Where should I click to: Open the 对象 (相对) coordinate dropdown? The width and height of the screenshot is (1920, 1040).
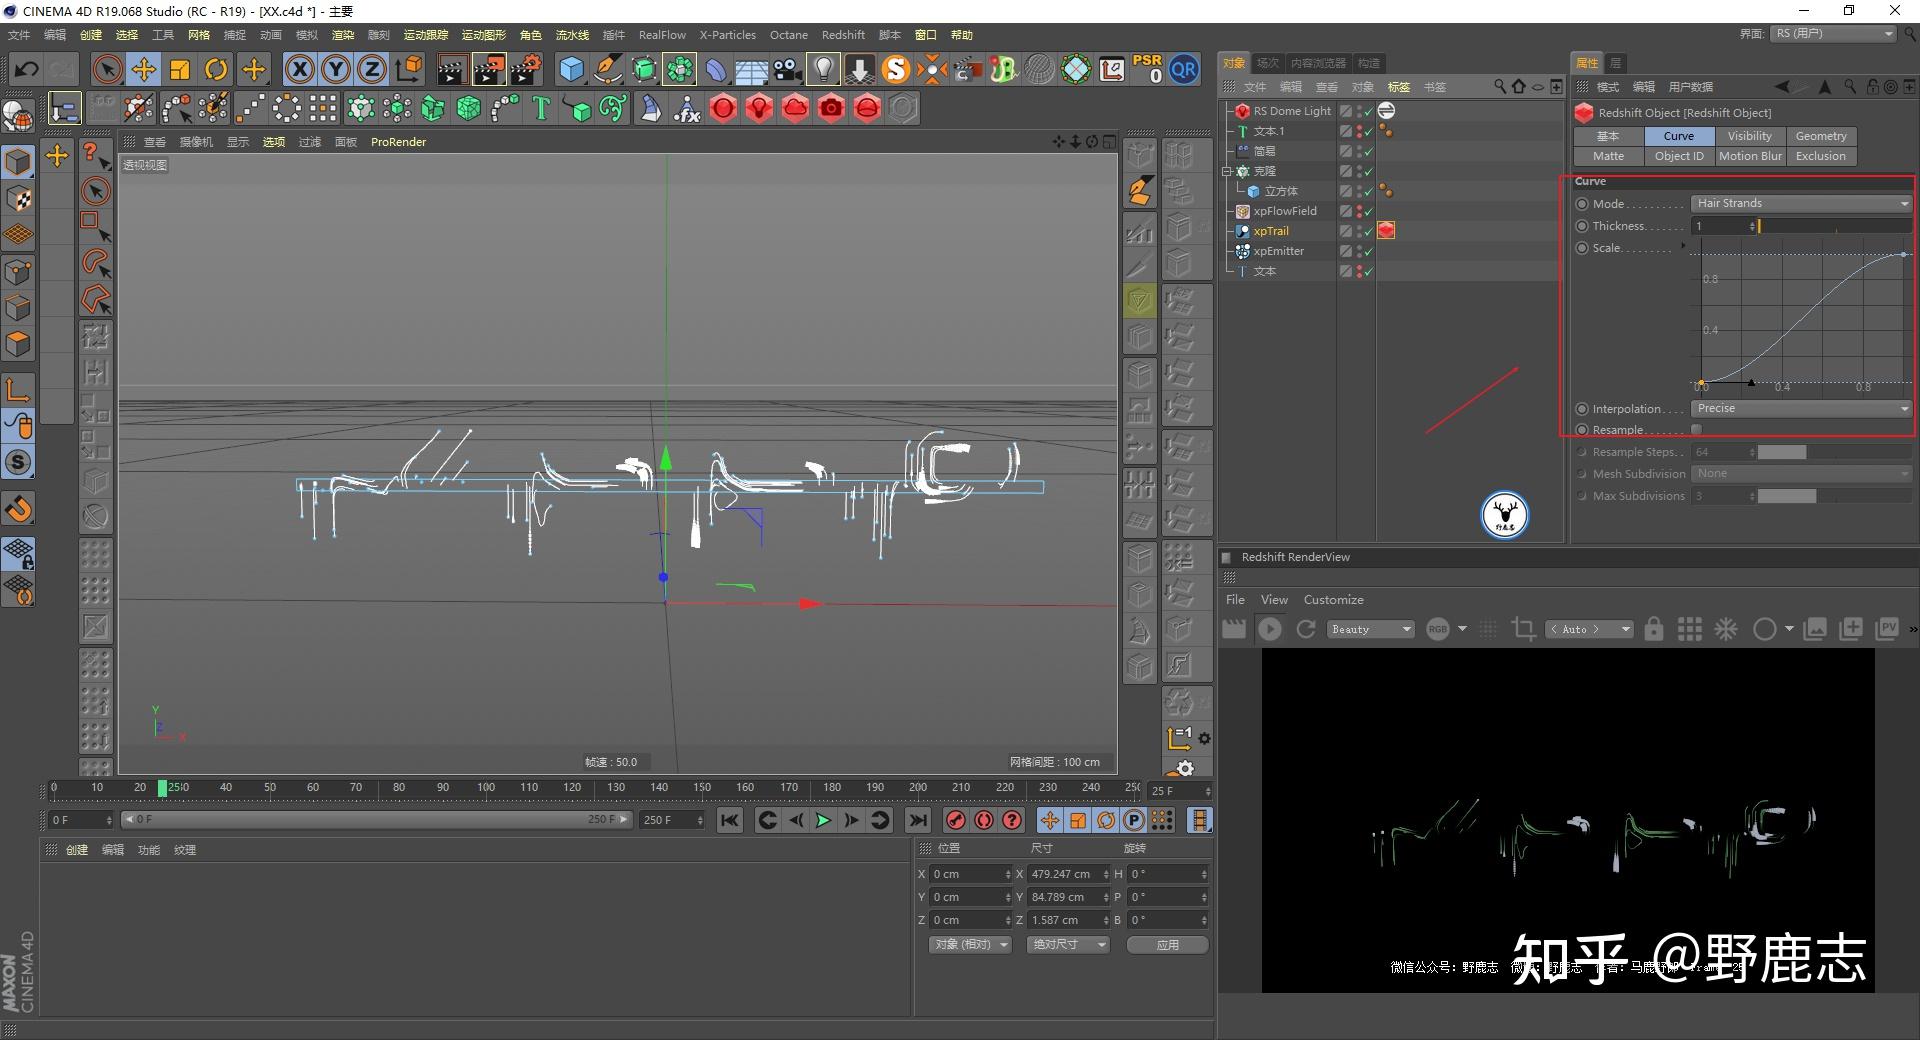coord(971,944)
